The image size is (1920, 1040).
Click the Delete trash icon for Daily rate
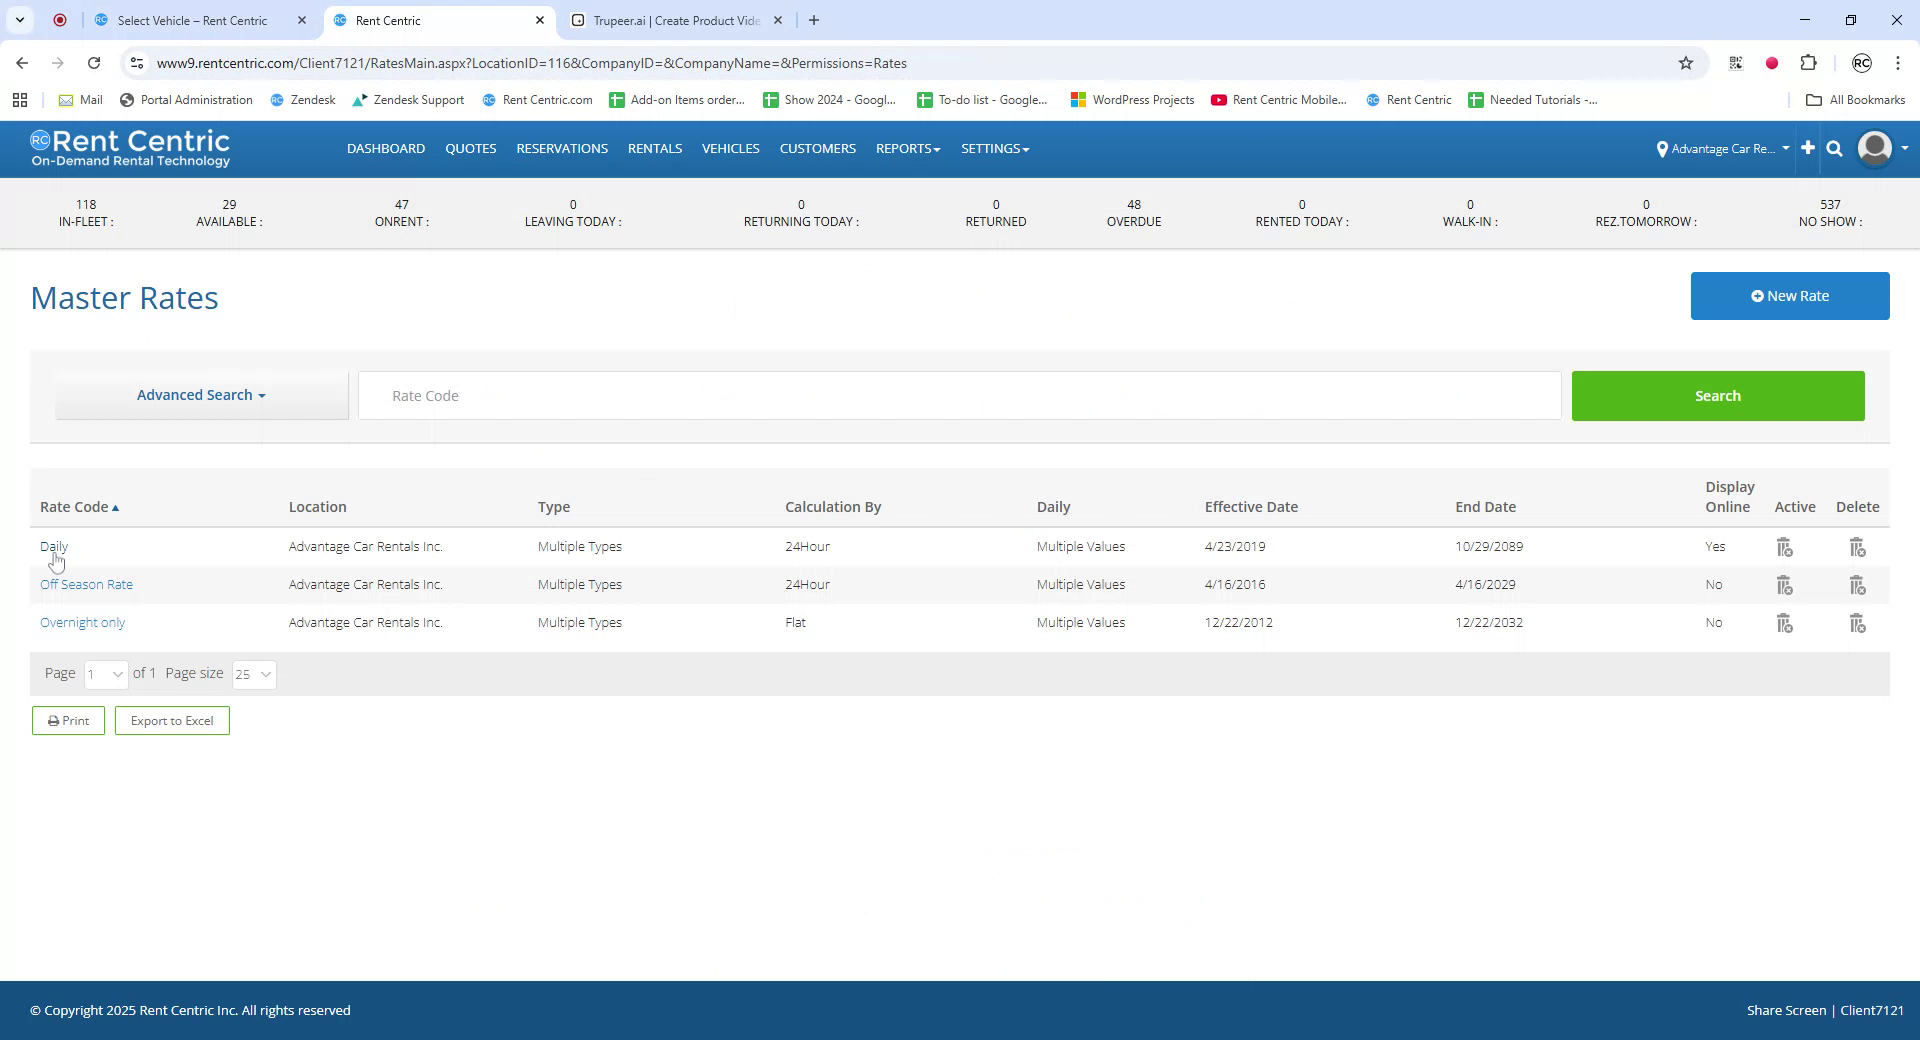point(1857,546)
